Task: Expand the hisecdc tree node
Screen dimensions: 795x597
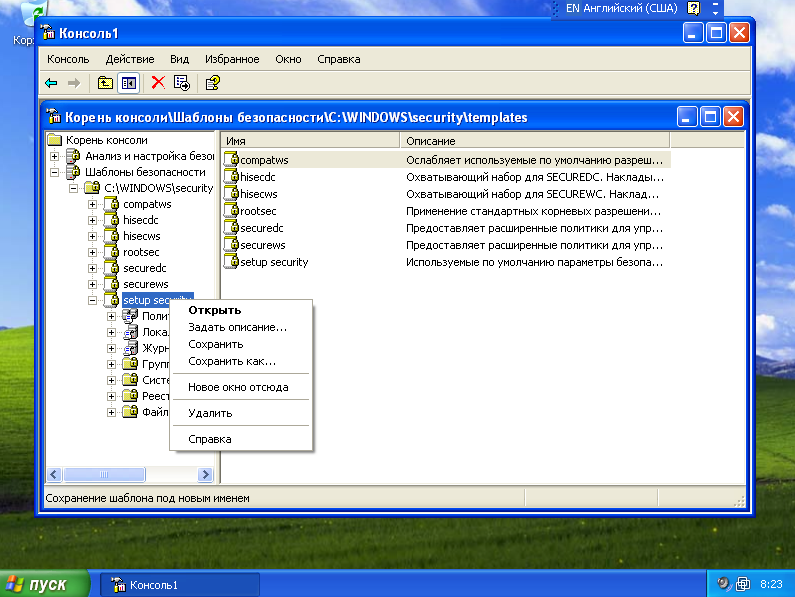Action: 92,220
